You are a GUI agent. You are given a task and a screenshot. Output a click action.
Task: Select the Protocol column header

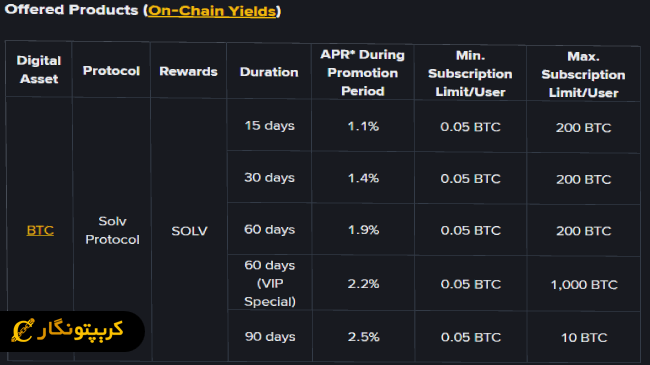(111, 71)
